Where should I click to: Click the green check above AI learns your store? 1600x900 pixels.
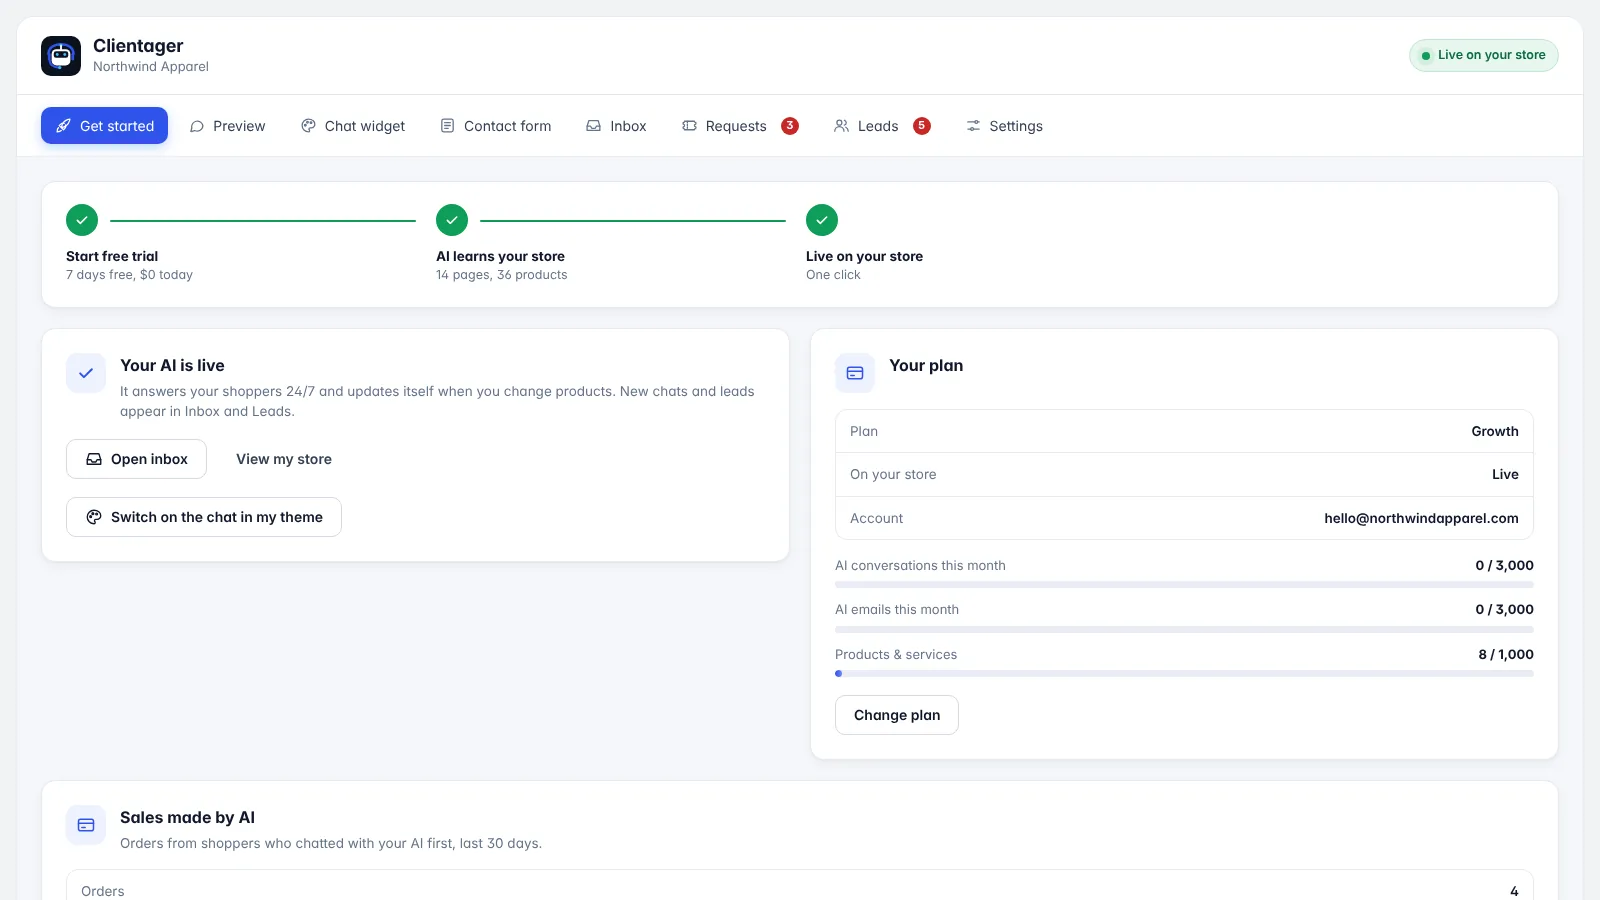point(452,220)
